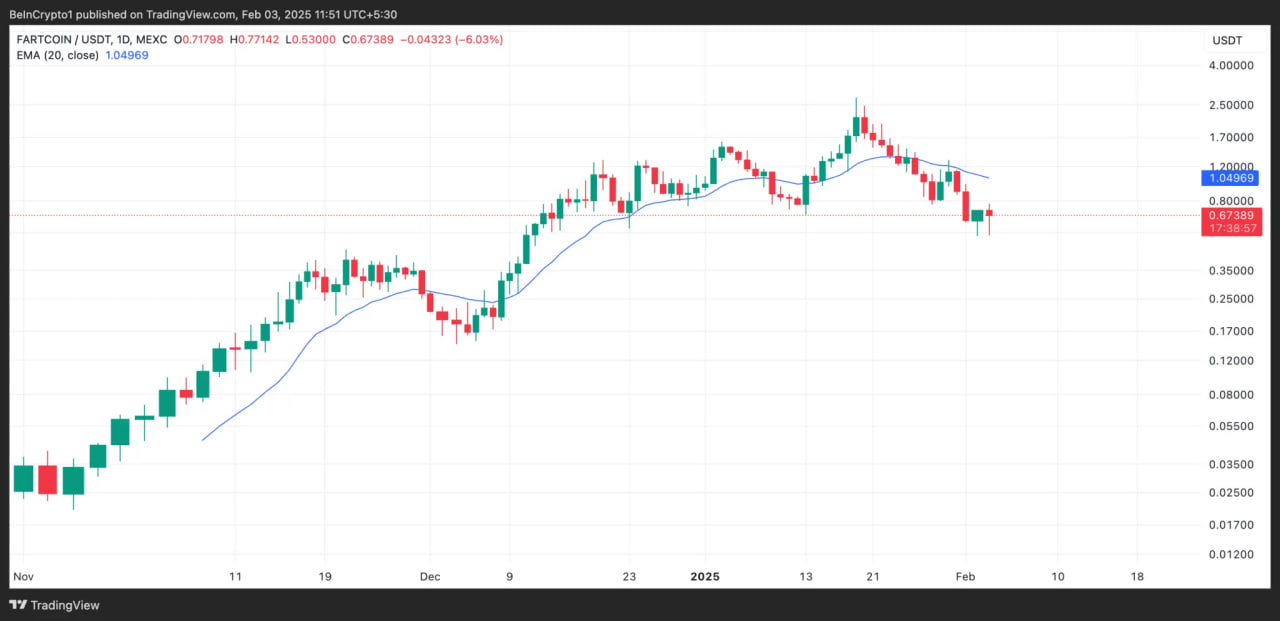This screenshot has height=621, width=1280.
Task: Select the most recent red candle on the chart
Action: [x=989, y=212]
